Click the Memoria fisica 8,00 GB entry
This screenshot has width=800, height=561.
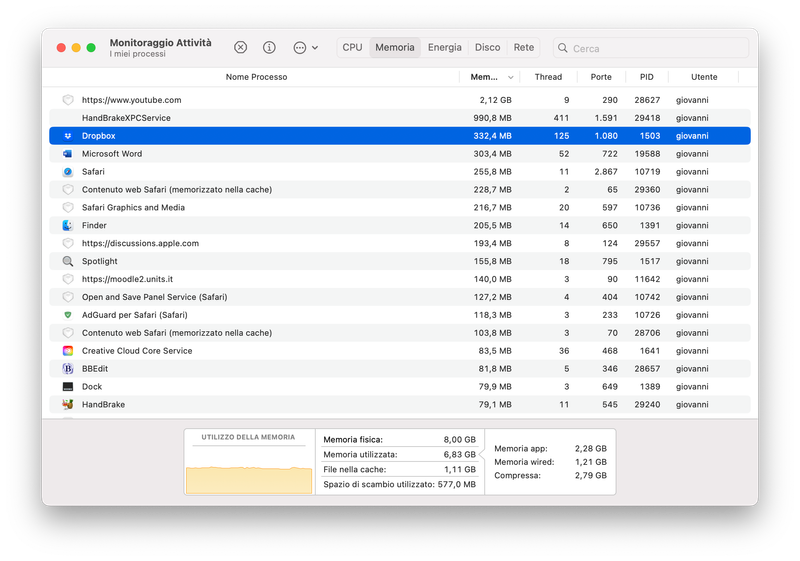(399, 440)
